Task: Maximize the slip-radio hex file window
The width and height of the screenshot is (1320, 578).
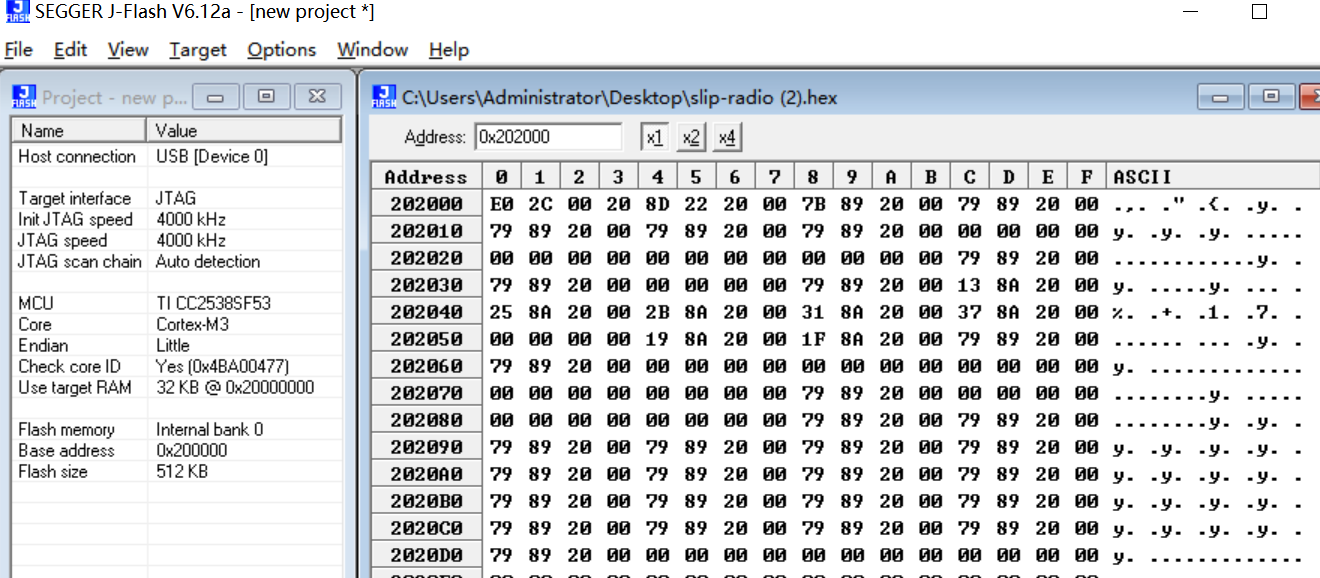Action: point(1271,97)
